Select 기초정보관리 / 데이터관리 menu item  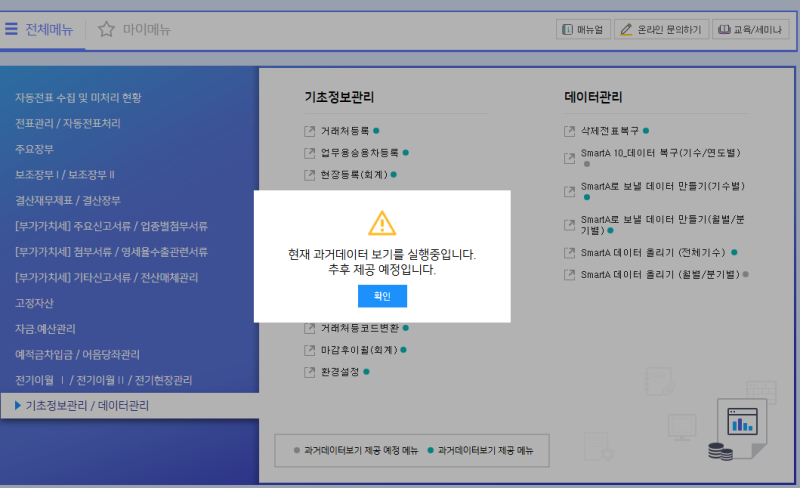point(87,406)
